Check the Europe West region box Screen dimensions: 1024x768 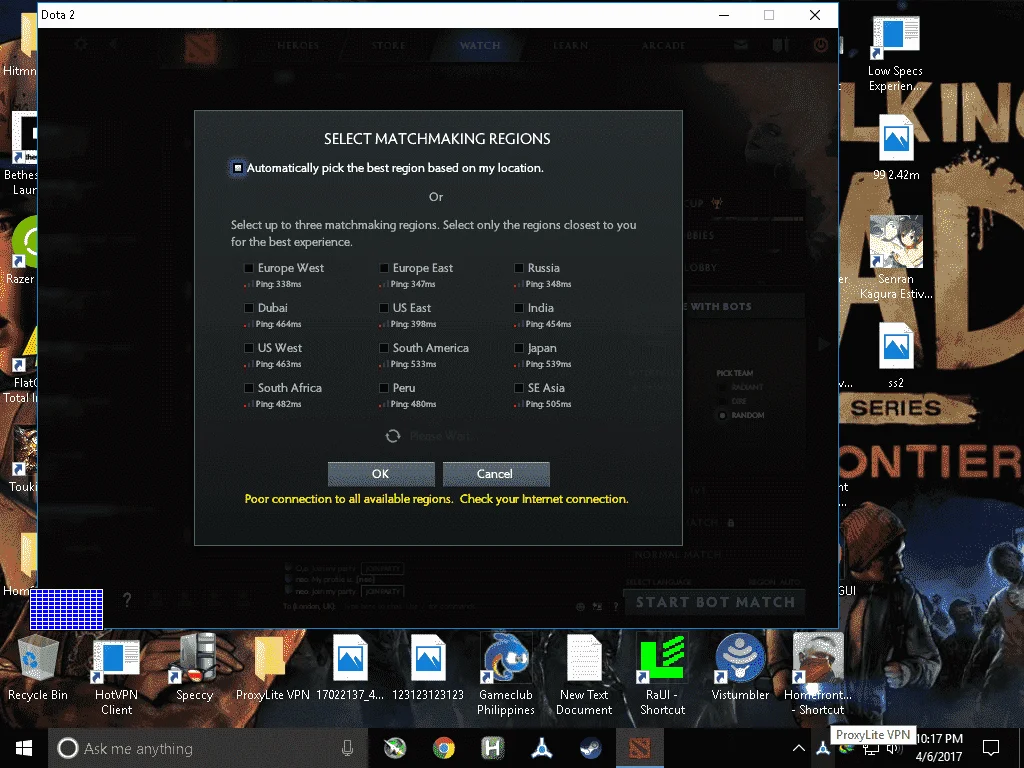249,268
